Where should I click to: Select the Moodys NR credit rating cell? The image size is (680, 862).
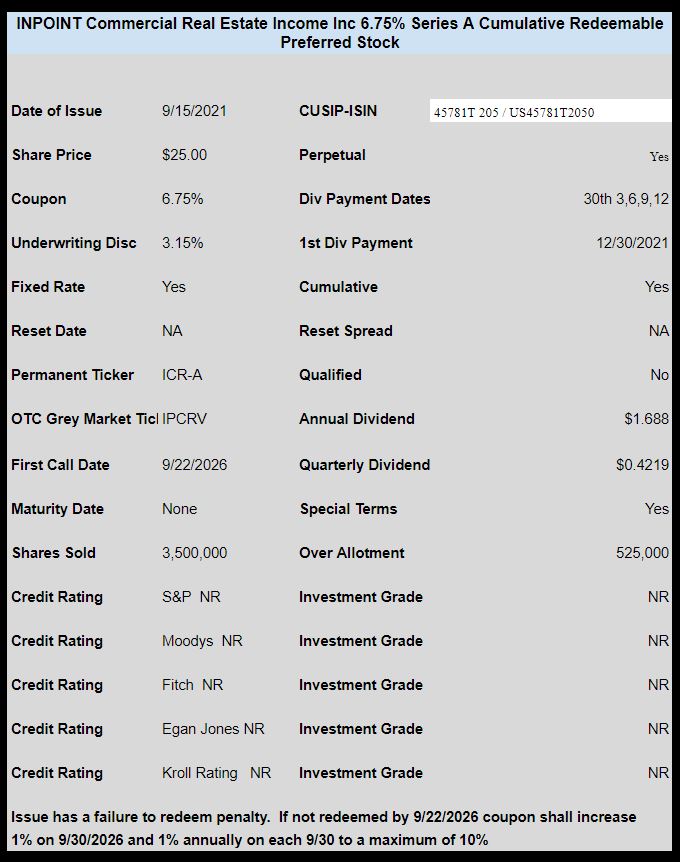pos(202,641)
